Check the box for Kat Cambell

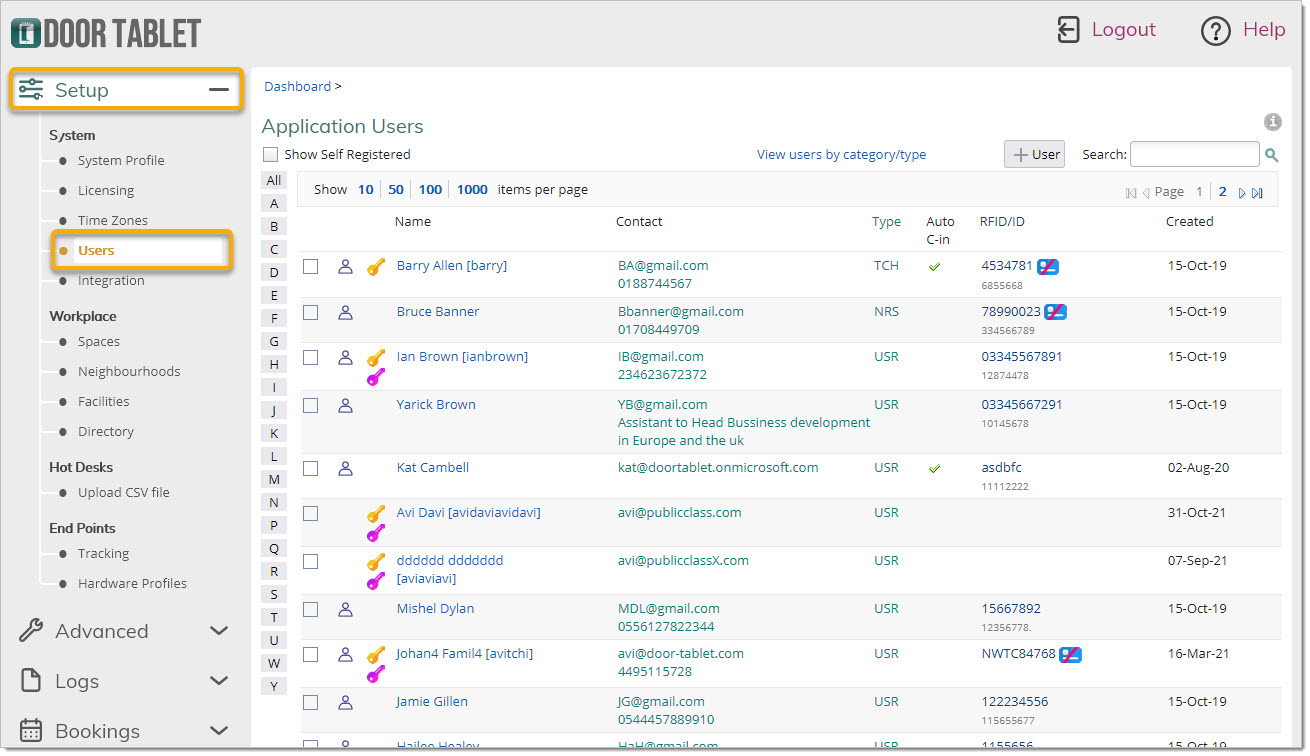point(311,468)
